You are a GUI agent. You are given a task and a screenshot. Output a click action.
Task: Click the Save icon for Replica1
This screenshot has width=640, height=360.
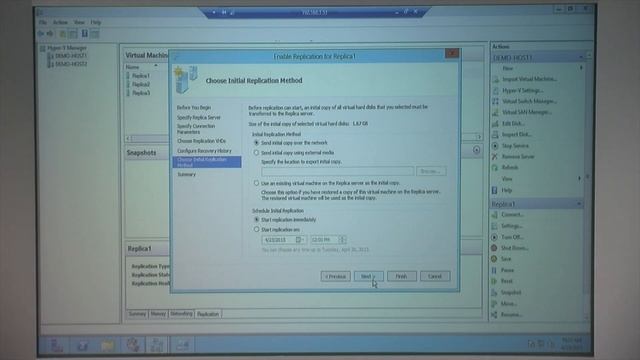click(x=494, y=259)
